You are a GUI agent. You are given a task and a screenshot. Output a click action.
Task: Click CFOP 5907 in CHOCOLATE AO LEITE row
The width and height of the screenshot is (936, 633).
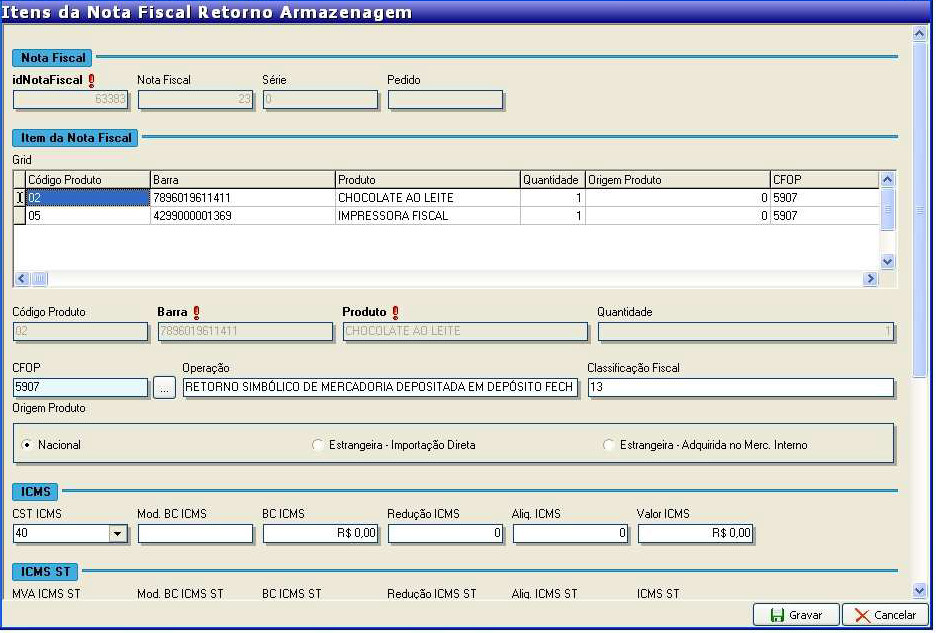pyautogui.click(x=824, y=198)
